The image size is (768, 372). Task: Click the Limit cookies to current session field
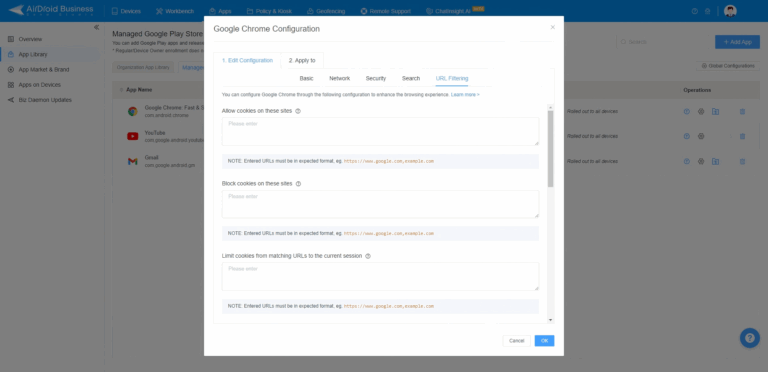coord(381,277)
